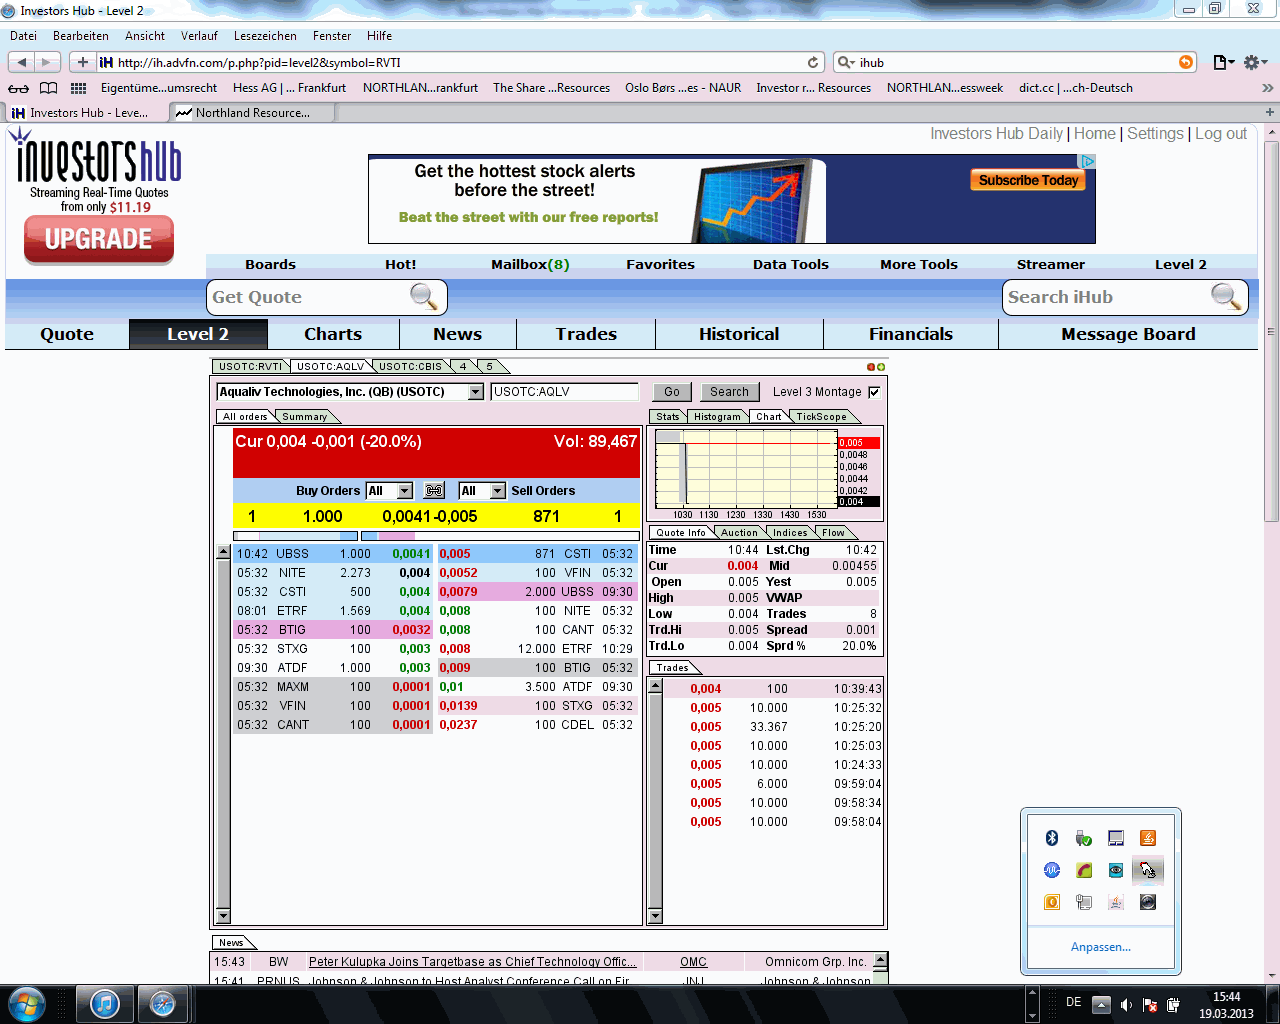Open the Peter Kulupka Targetbase news headline
The width and height of the screenshot is (1280, 1024).
tap(473, 962)
